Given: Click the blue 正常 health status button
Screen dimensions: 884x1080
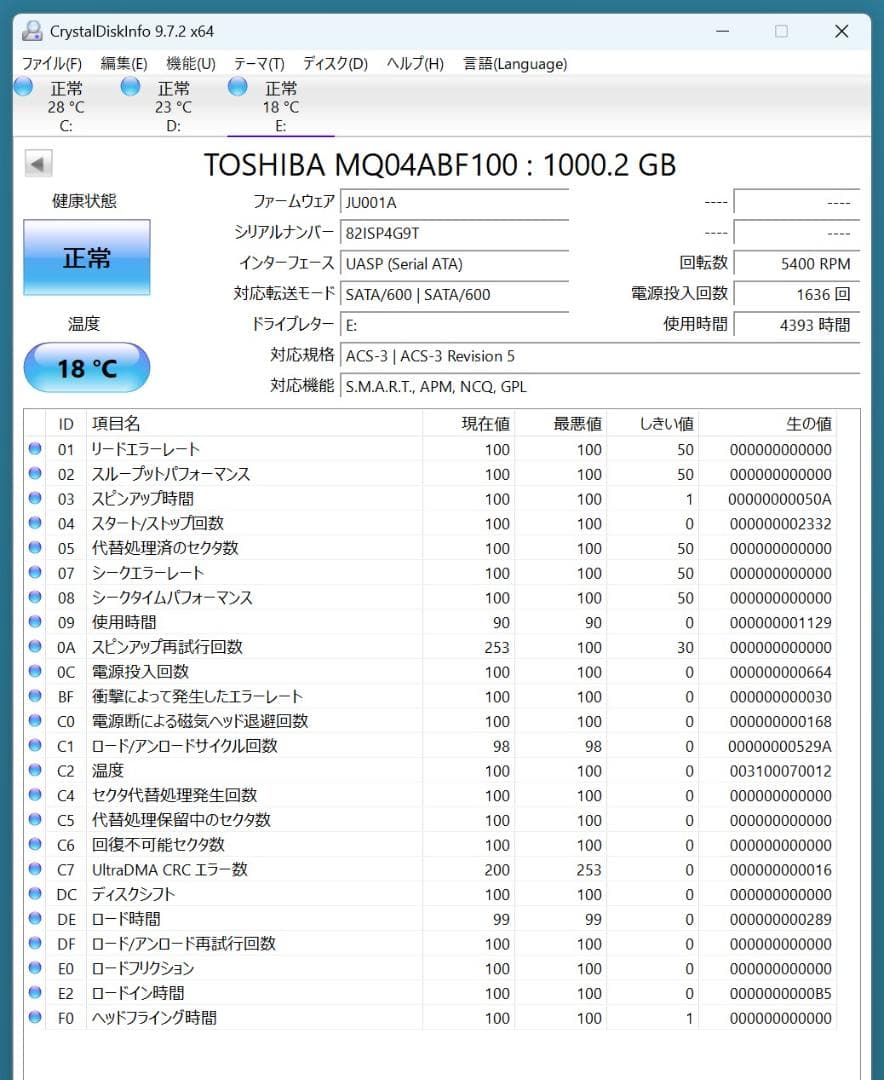Looking at the screenshot, I should click(x=87, y=258).
